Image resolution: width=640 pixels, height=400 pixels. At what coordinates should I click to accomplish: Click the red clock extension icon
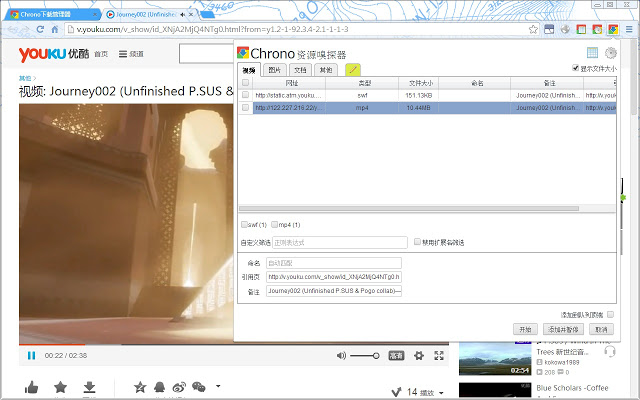click(x=597, y=29)
